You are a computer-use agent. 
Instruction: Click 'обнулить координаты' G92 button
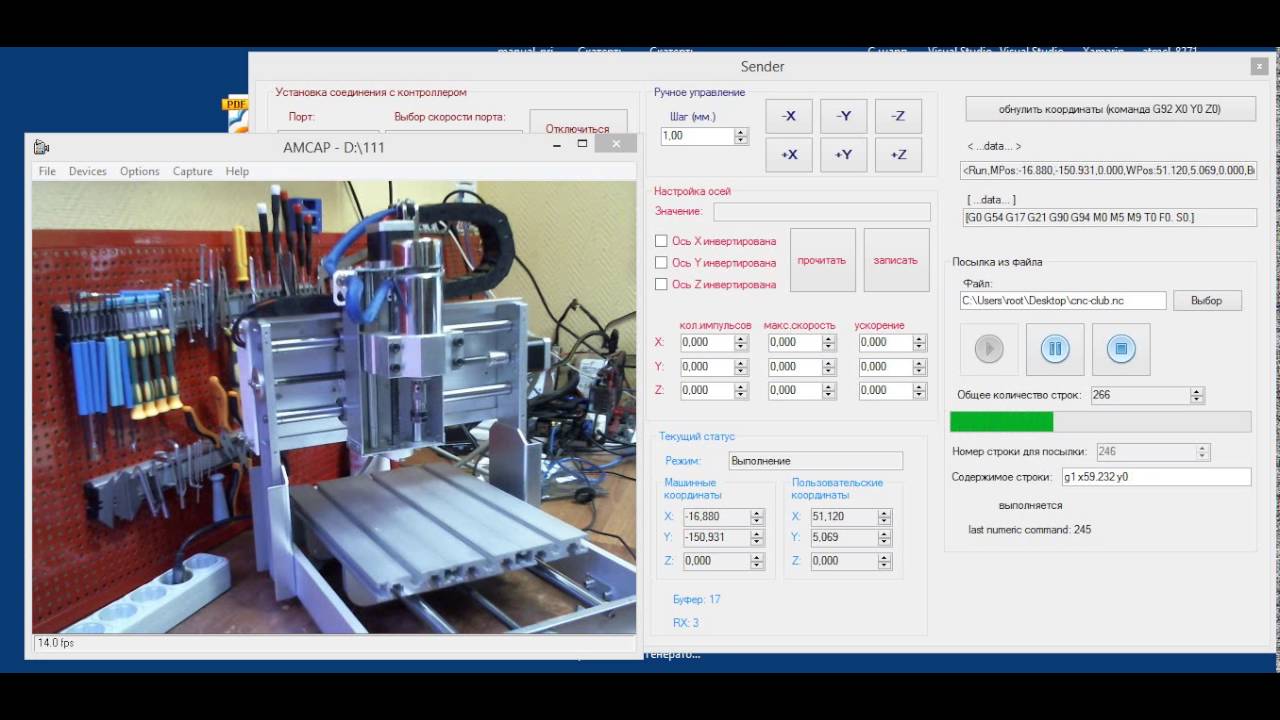1110,109
